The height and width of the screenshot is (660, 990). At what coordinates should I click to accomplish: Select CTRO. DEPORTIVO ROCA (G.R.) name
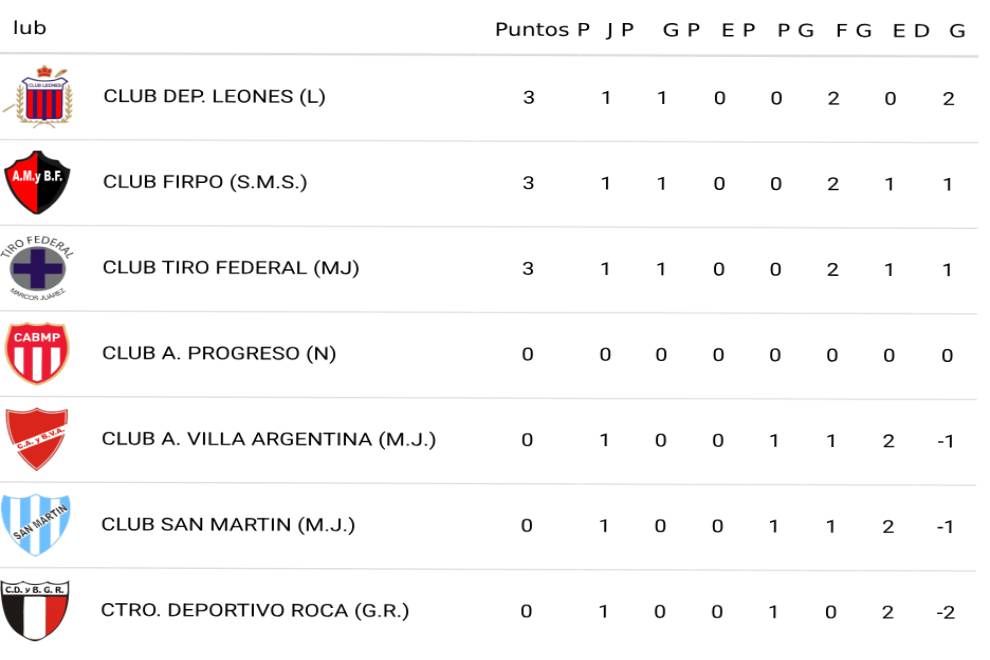click(255, 611)
